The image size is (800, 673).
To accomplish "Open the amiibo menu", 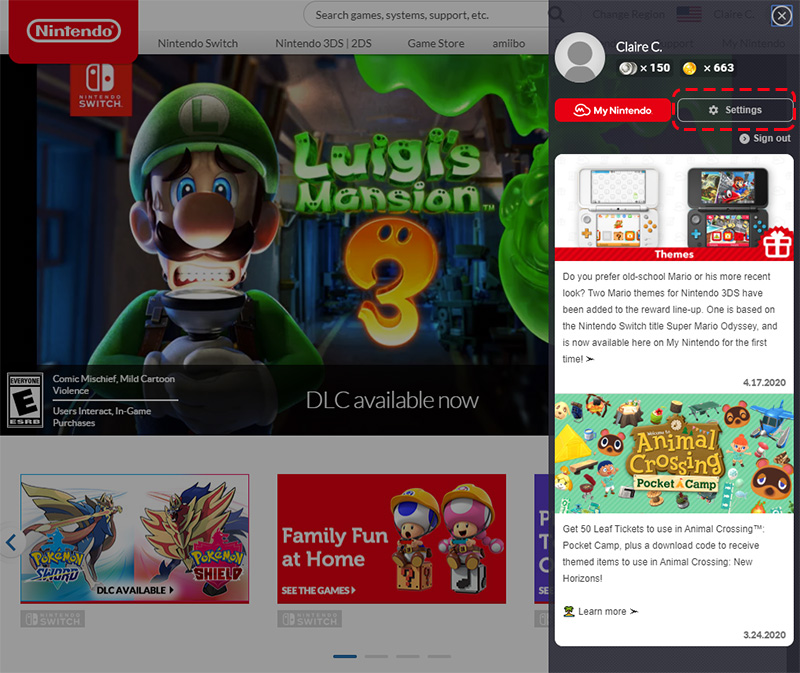I will [x=509, y=43].
